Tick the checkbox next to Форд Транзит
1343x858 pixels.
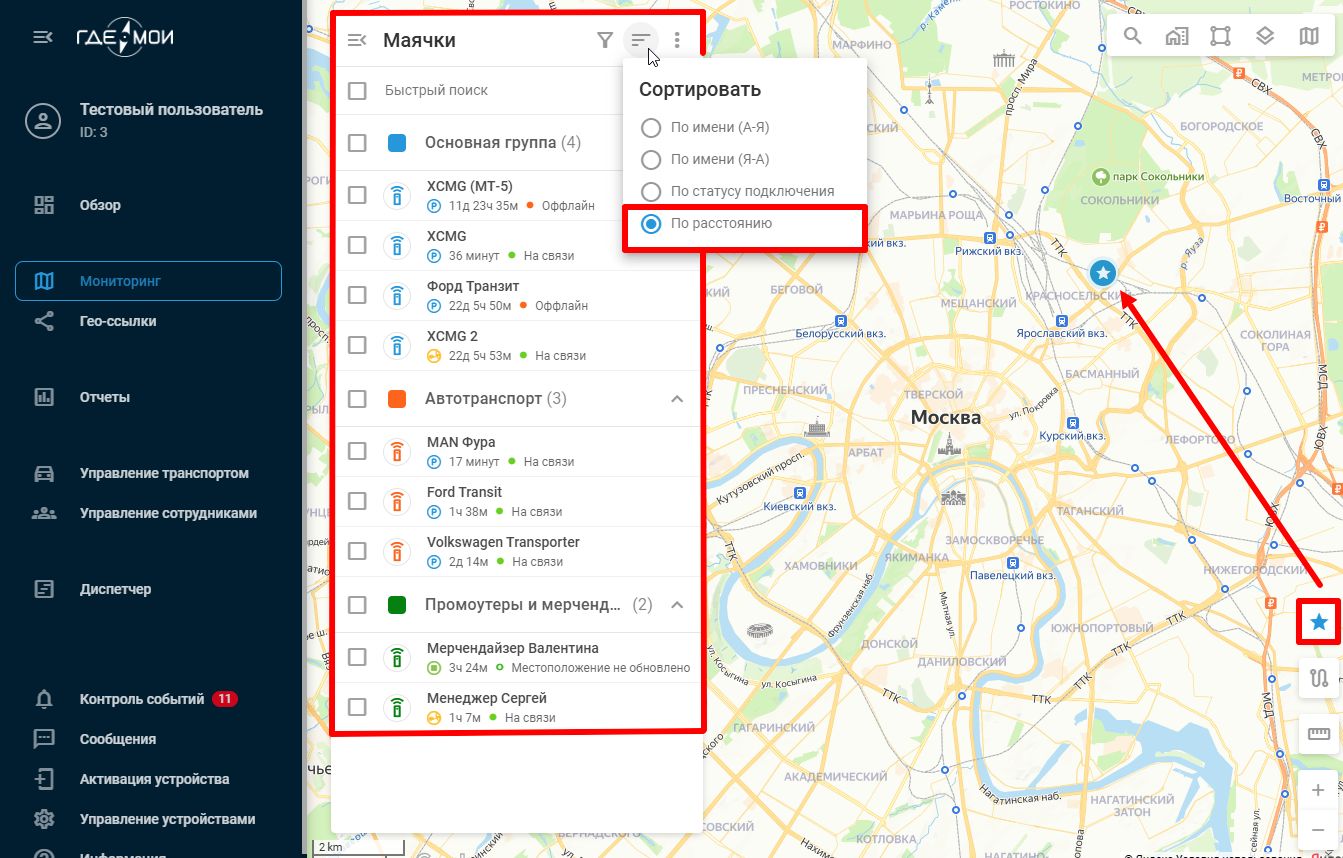(x=357, y=295)
